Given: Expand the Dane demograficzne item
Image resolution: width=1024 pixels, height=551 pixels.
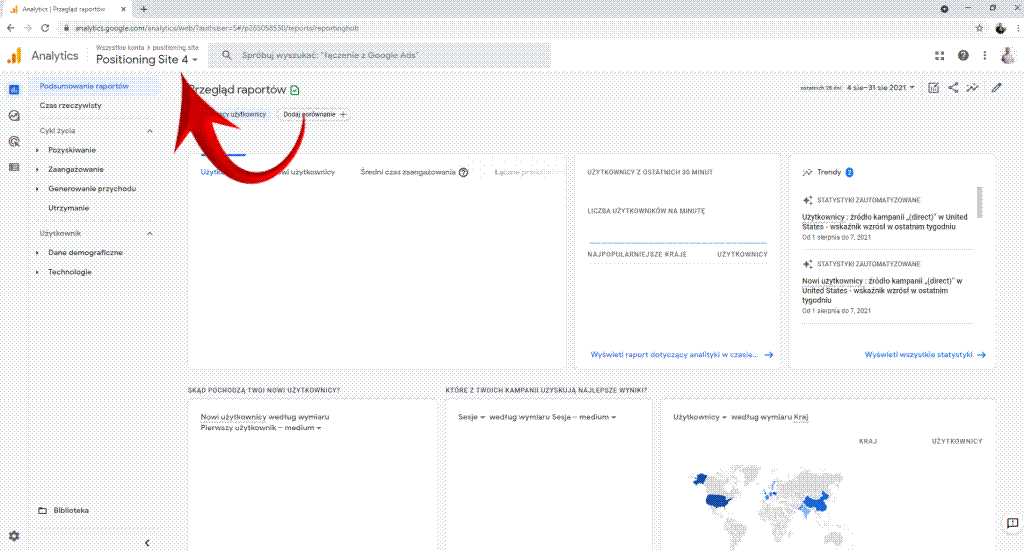Looking at the screenshot, I should coord(37,253).
